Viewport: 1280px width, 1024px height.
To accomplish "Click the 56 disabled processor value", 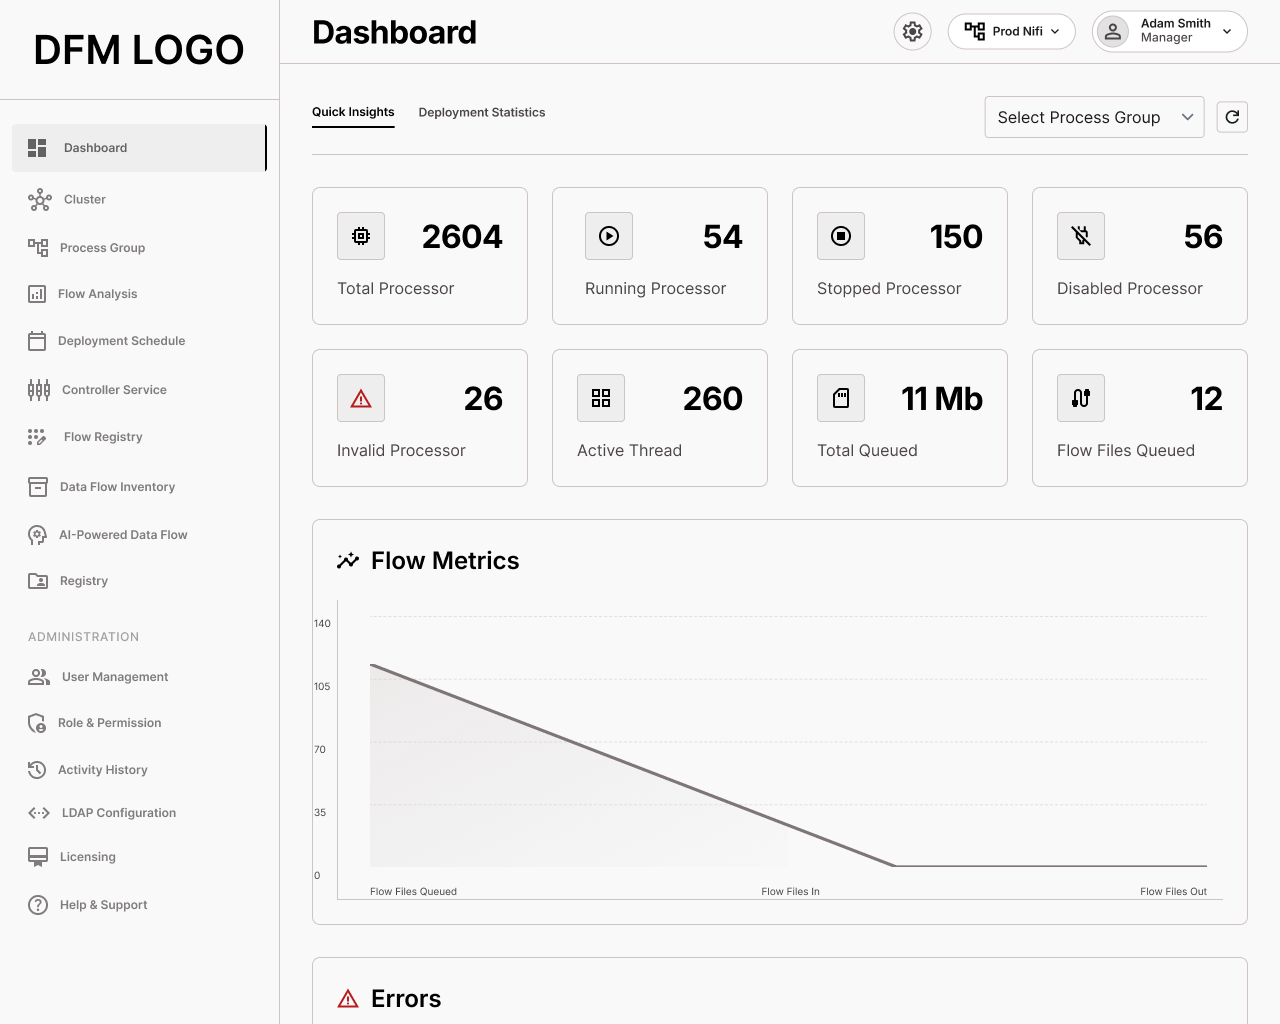I will tap(1203, 236).
